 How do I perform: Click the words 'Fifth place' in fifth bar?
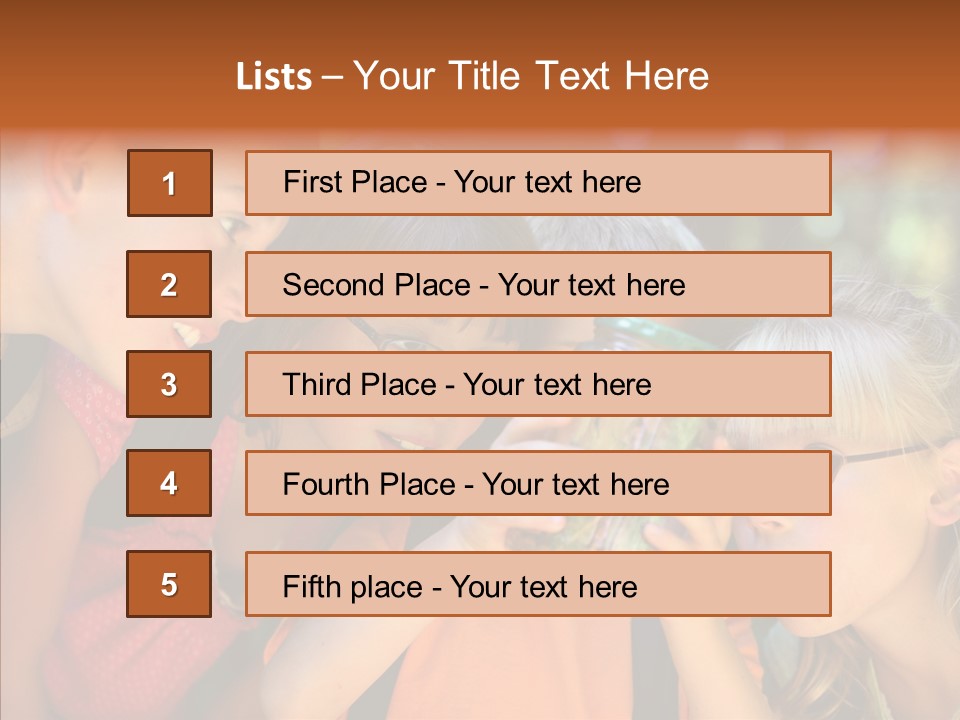click(x=353, y=587)
